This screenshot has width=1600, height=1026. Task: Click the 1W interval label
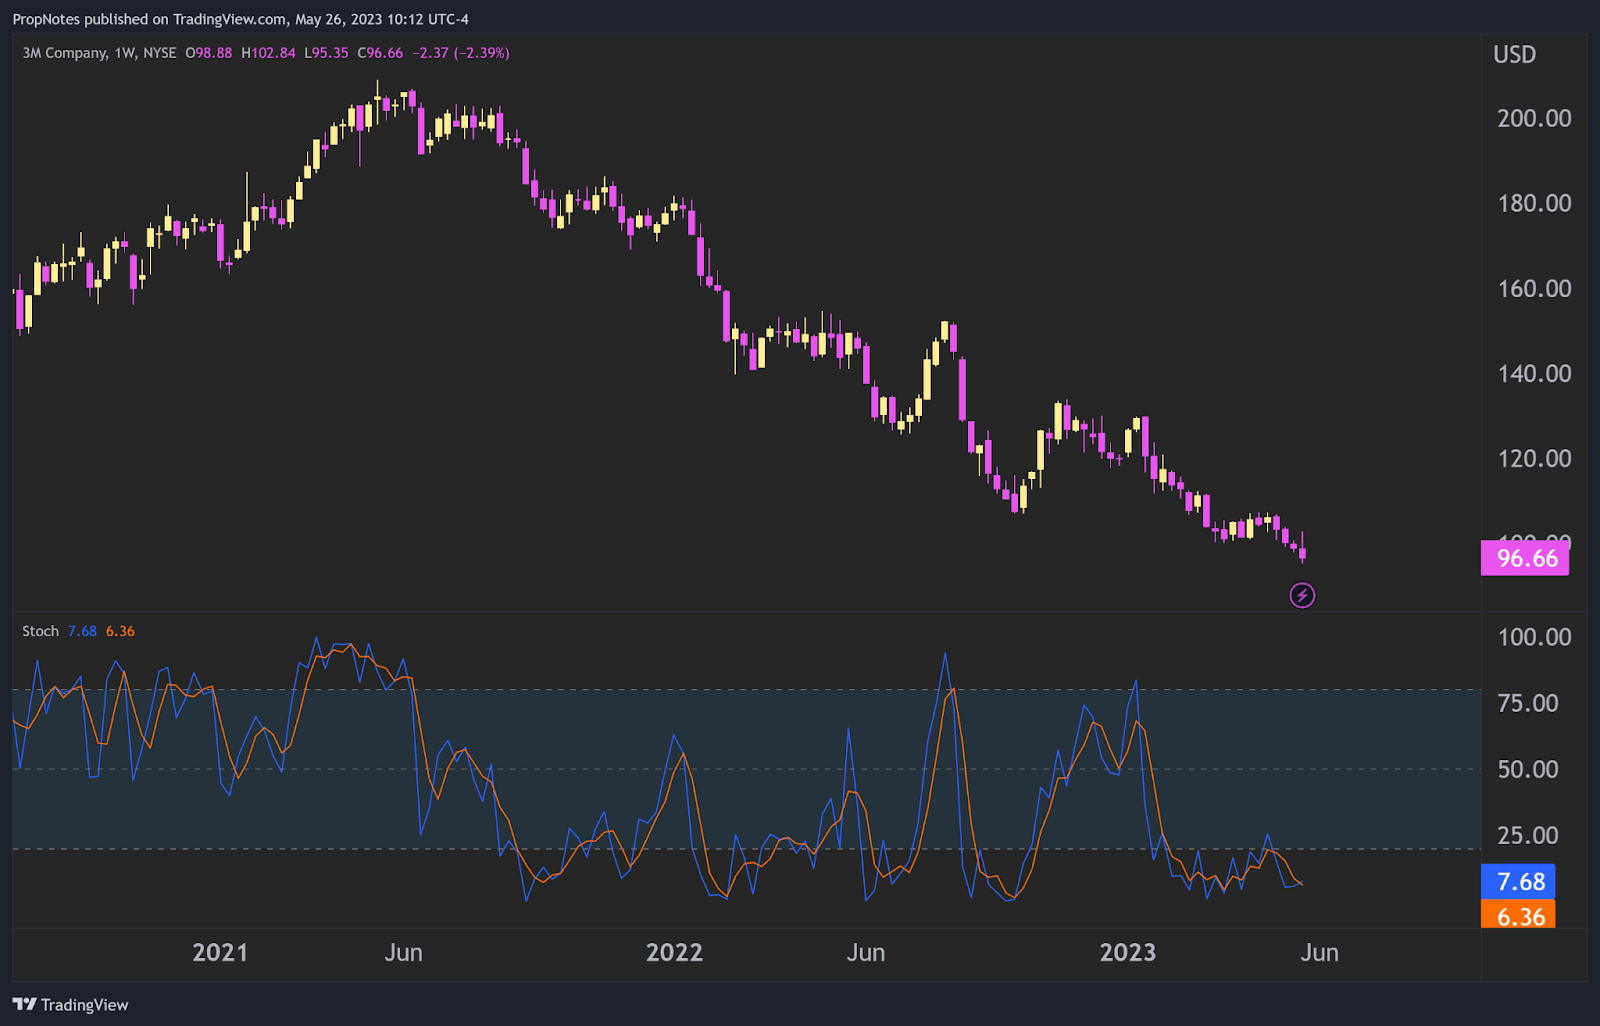tap(125, 53)
